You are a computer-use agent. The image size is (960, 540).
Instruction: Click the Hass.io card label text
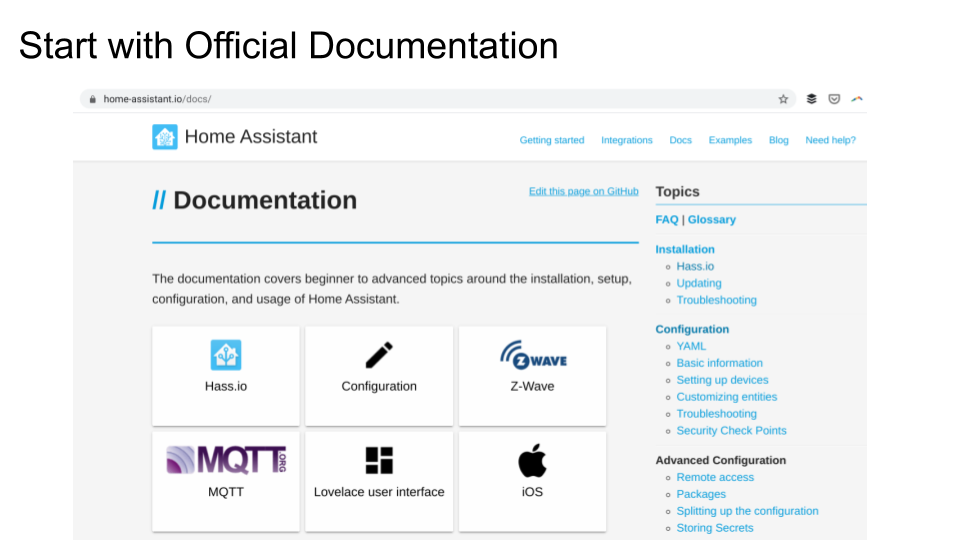coord(226,386)
